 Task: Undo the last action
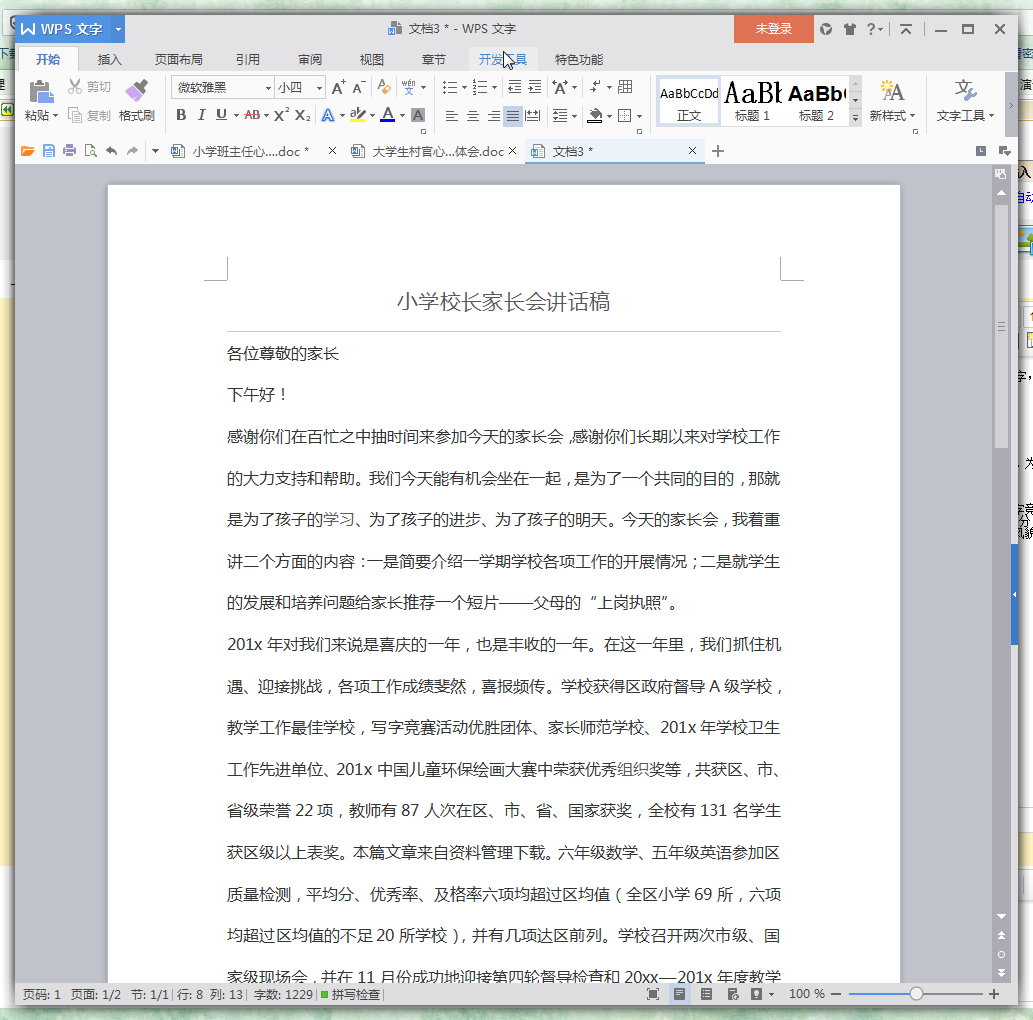[111, 152]
